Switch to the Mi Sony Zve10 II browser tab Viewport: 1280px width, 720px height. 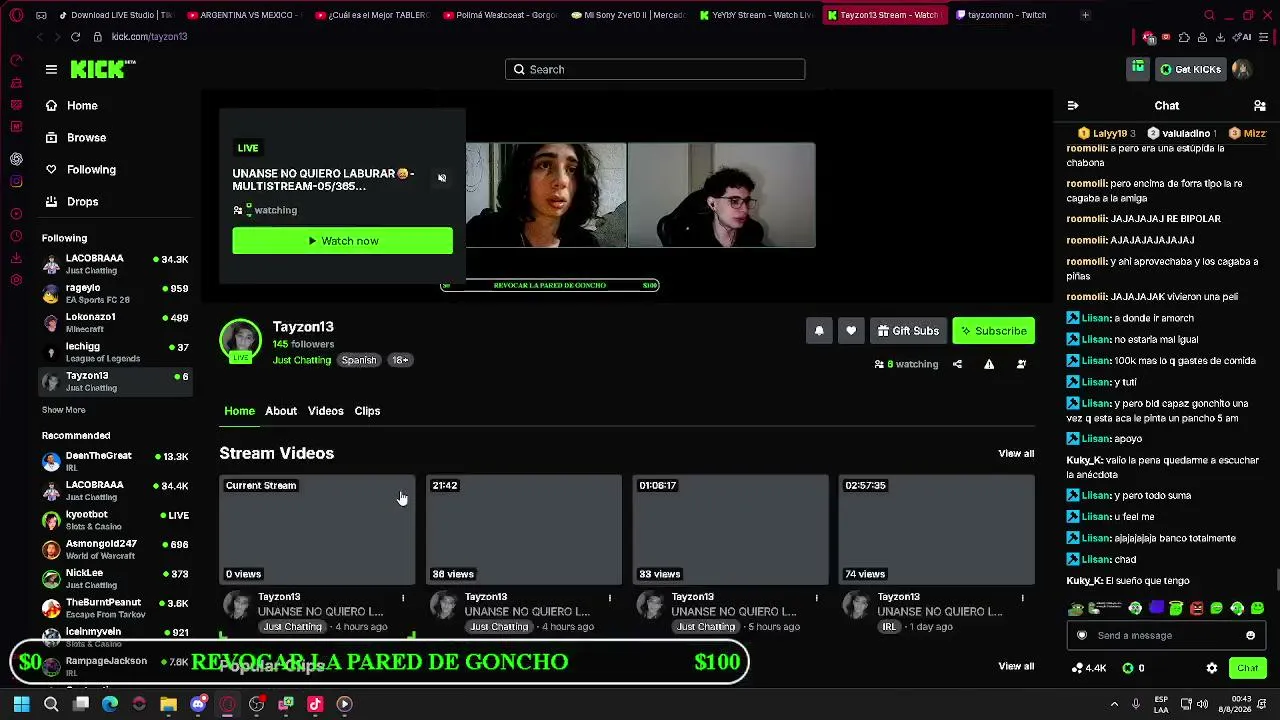(x=628, y=15)
